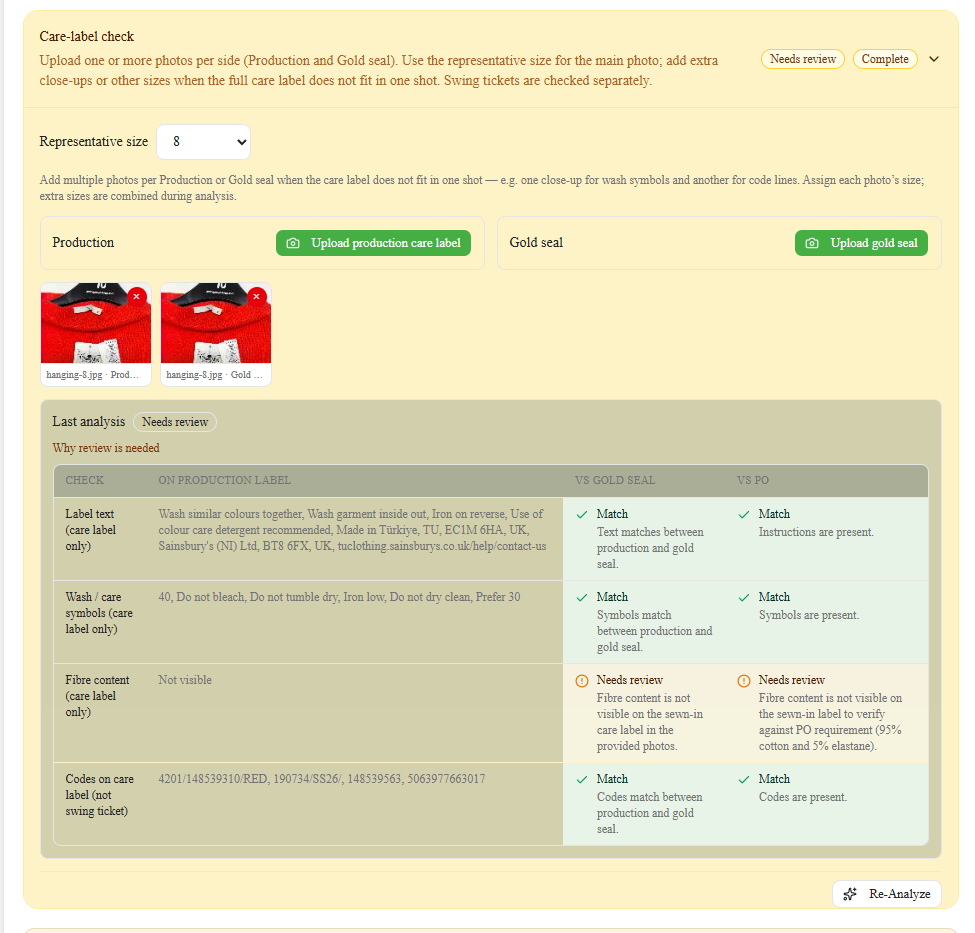
Task: Click Wash symbols checkmark under VS PO
Action: (744, 598)
